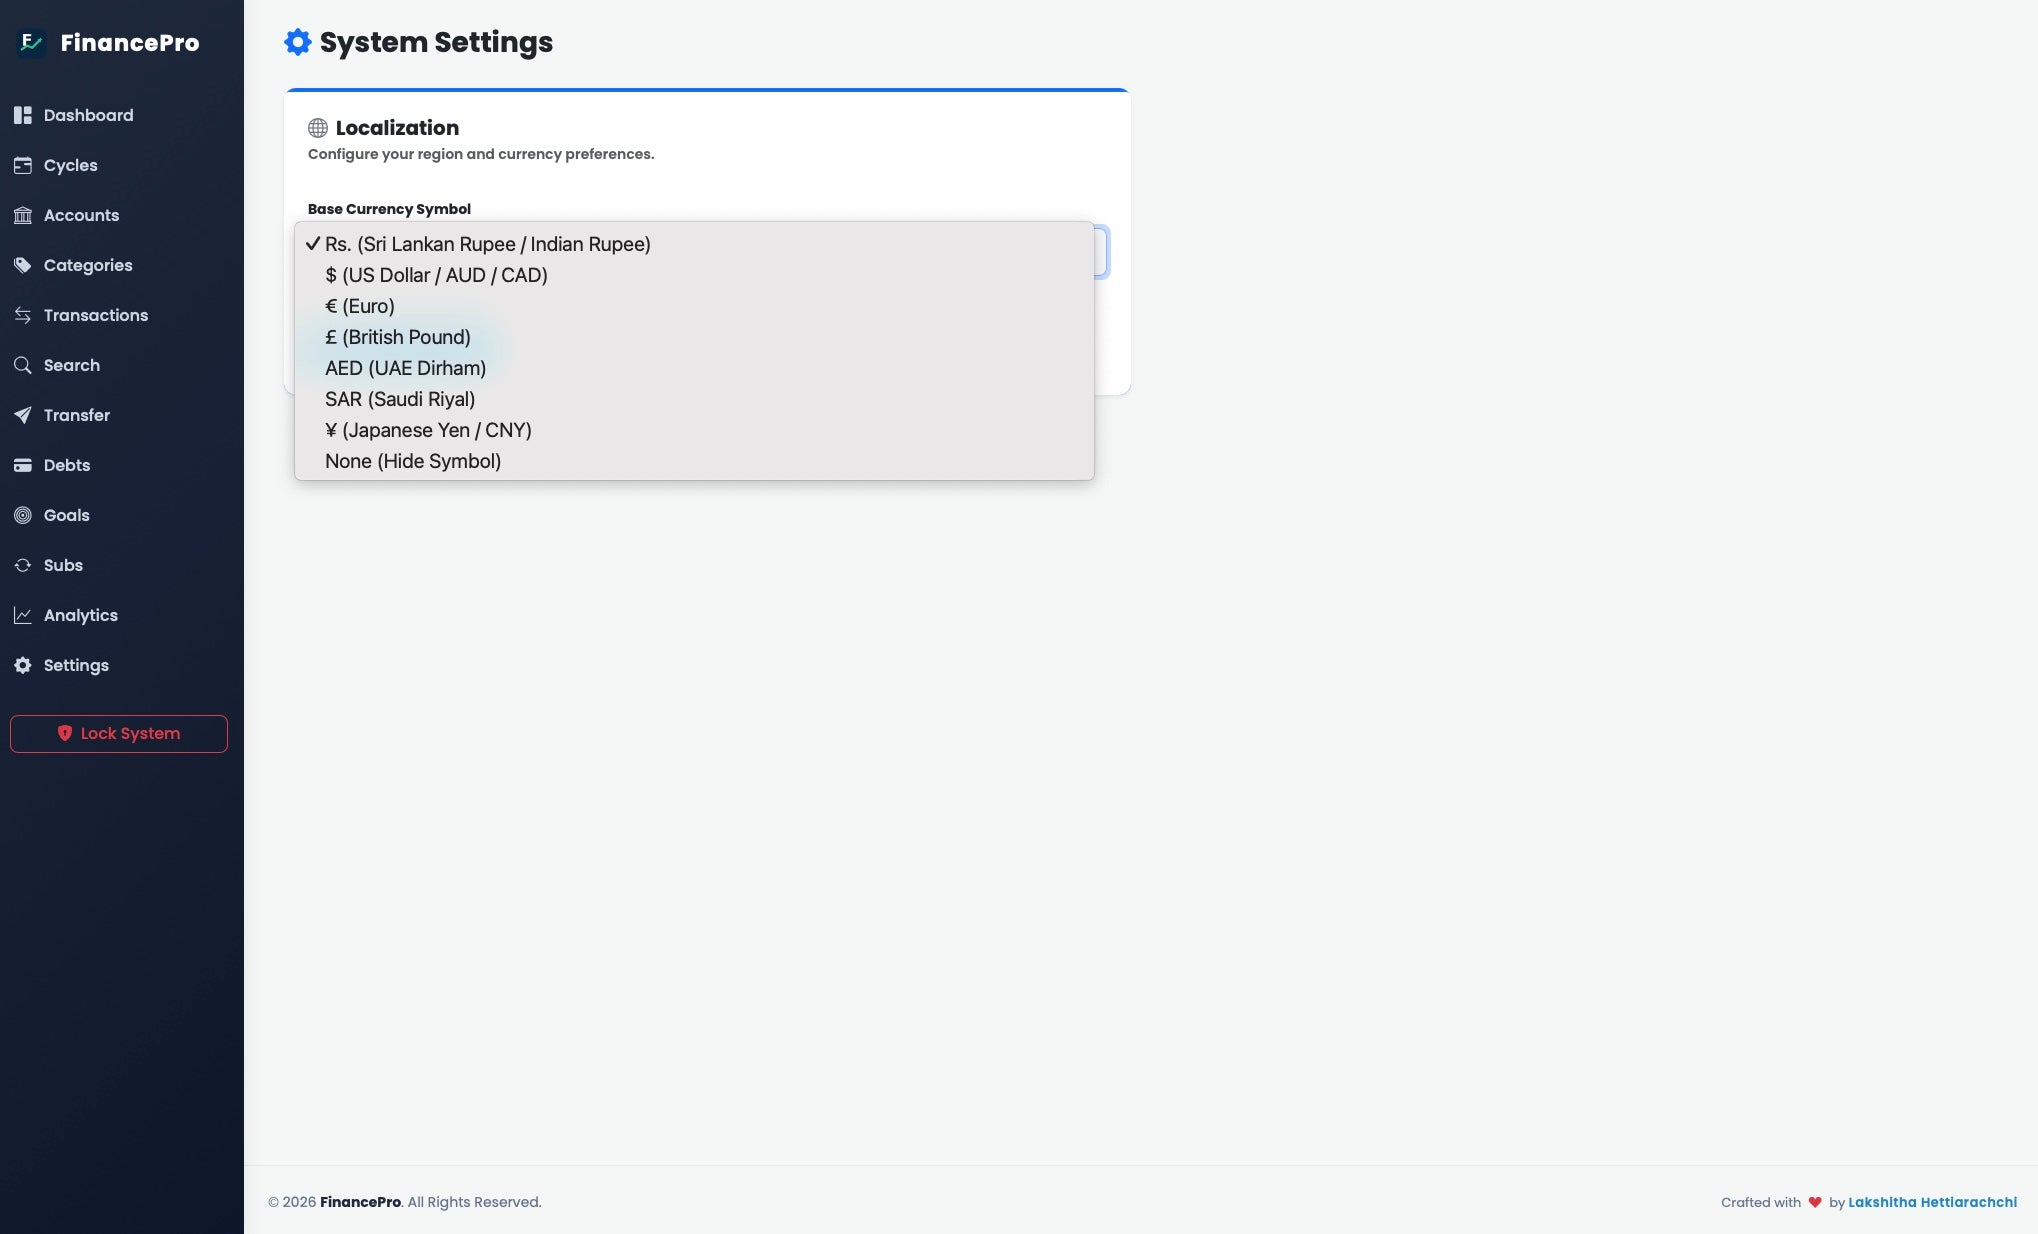Click the shield icon on Lock System
Image resolution: width=2038 pixels, height=1234 pixels.
pos(65,733)
